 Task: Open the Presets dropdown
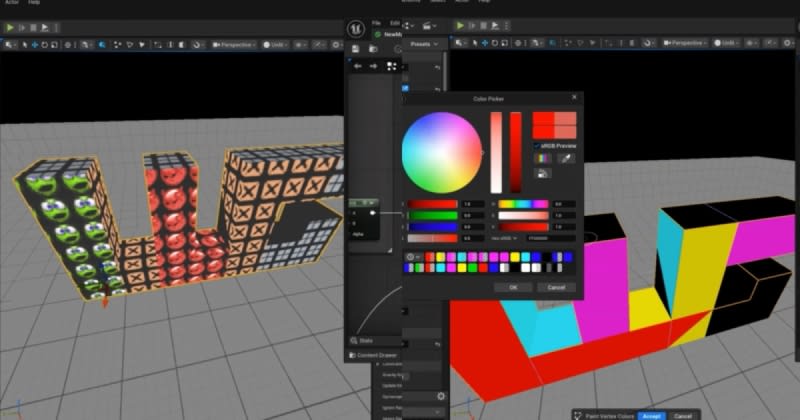[422, 43]
